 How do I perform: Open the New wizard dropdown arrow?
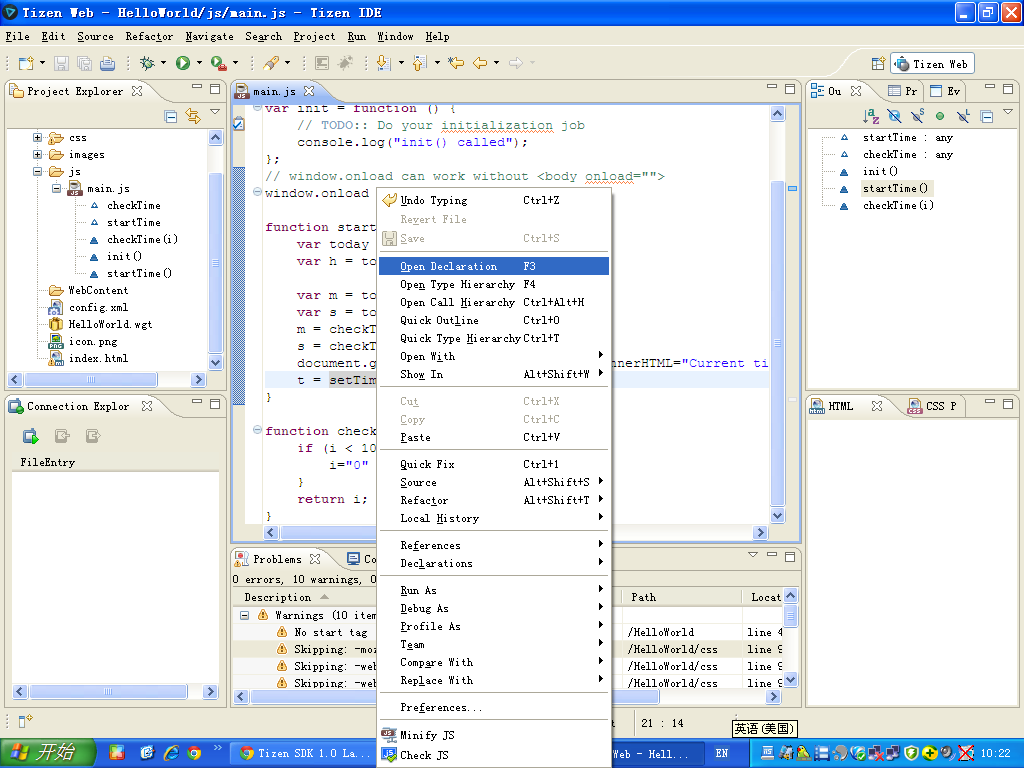click(42, 63)
